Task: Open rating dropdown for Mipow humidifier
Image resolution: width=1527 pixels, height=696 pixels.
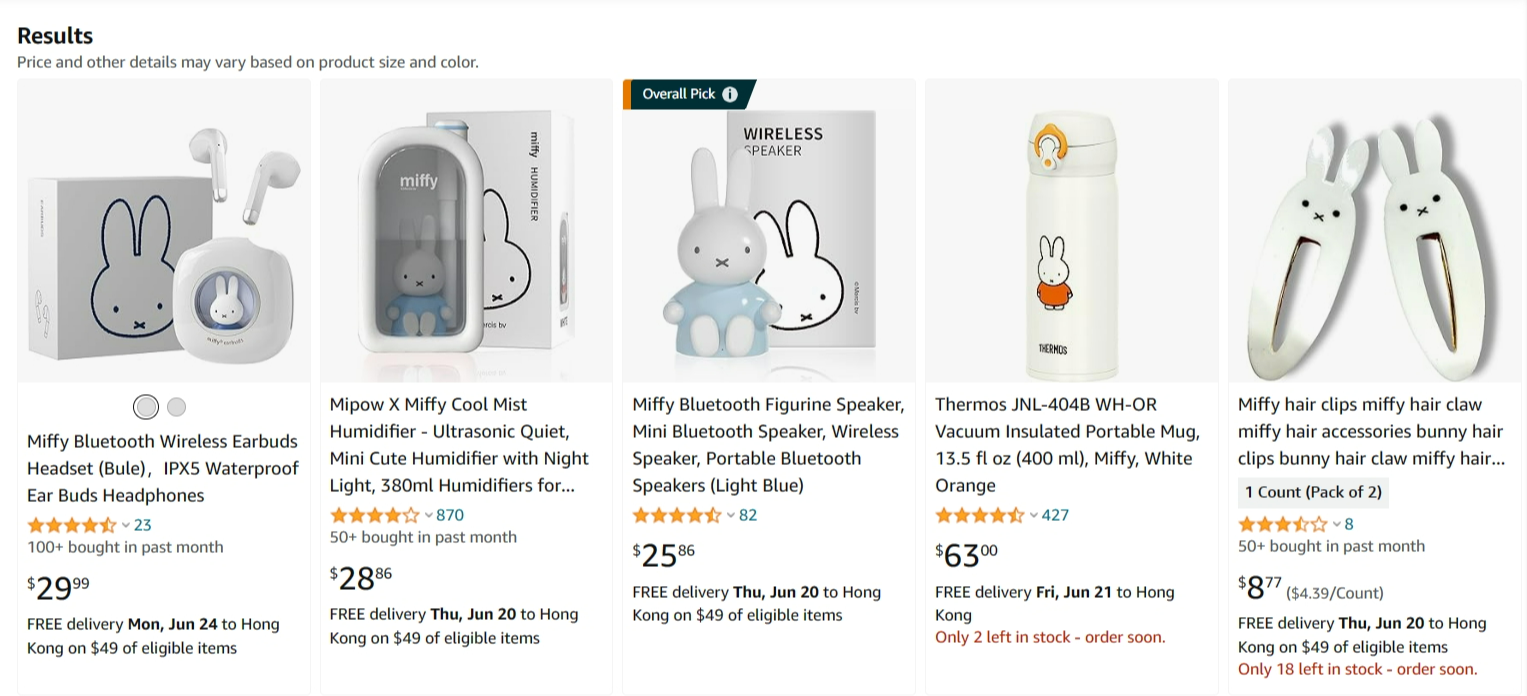Action: (x=429, y=515)
